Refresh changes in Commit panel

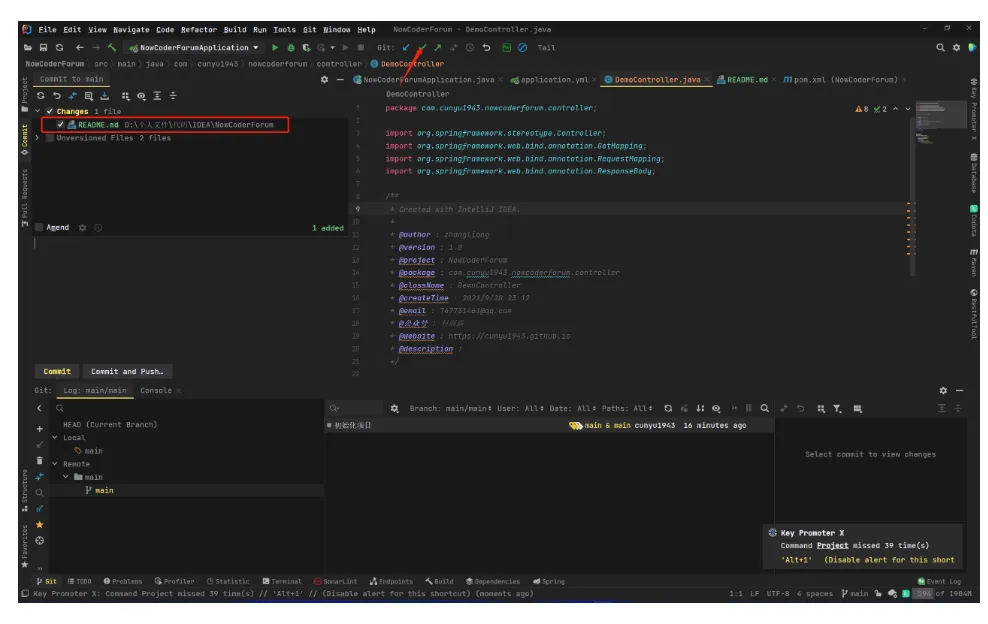[x=41, y=96]
